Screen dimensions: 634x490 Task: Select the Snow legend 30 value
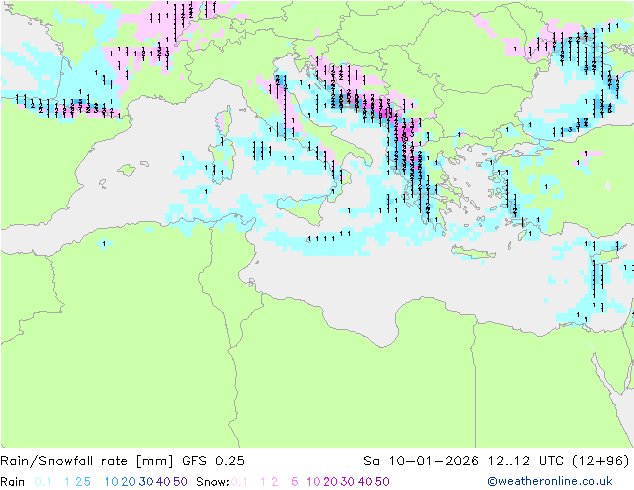(348, 482)
